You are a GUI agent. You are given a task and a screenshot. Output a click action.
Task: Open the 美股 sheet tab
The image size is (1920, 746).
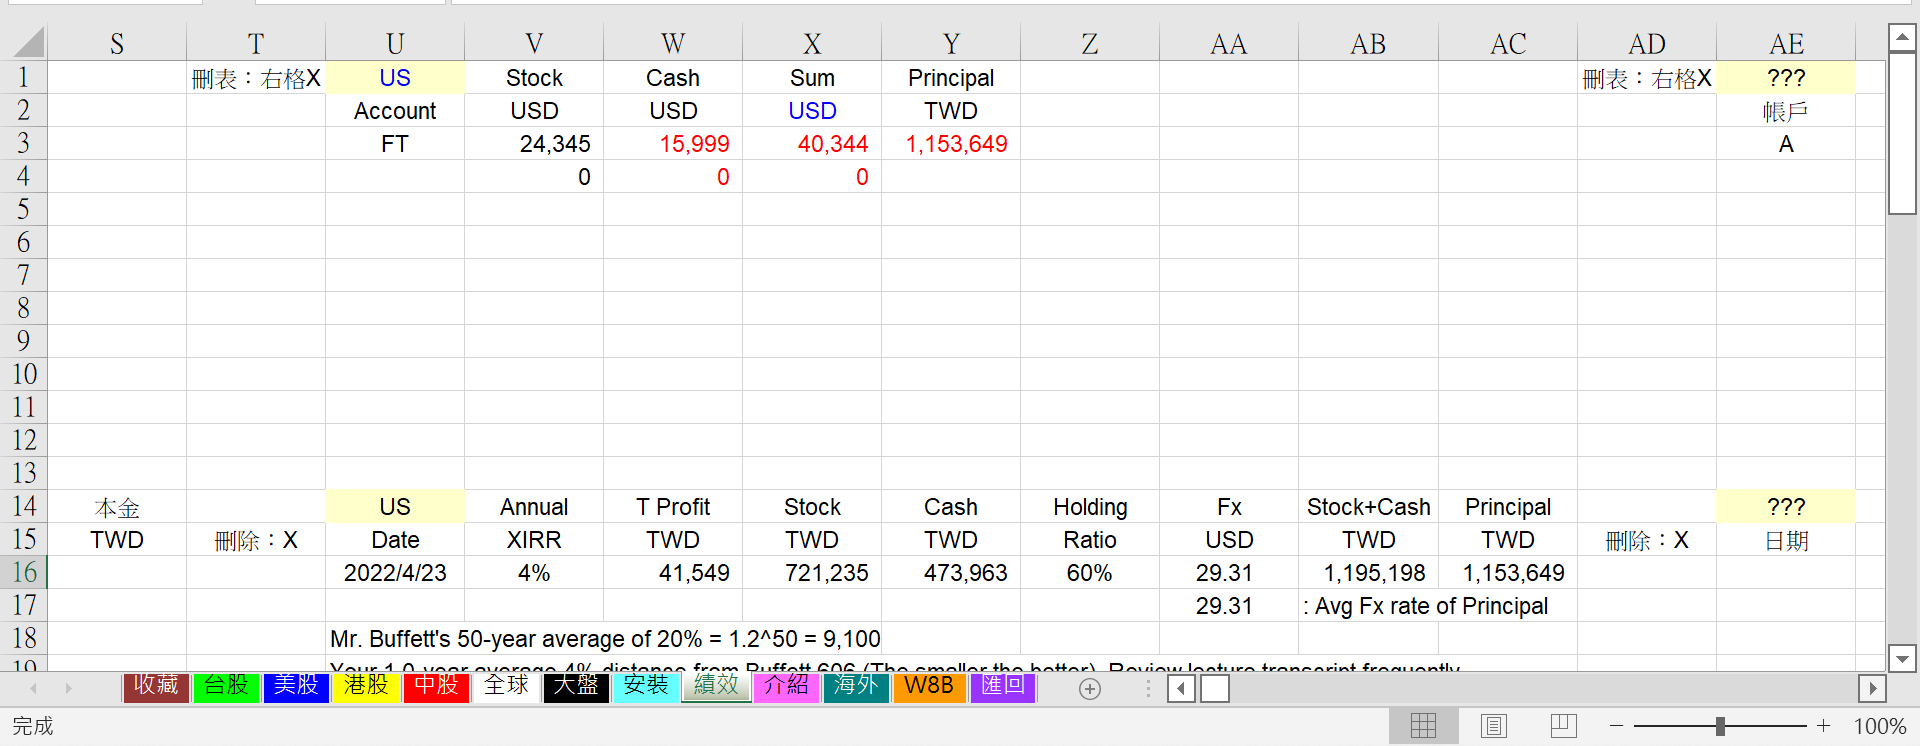[x=296, y=686]
